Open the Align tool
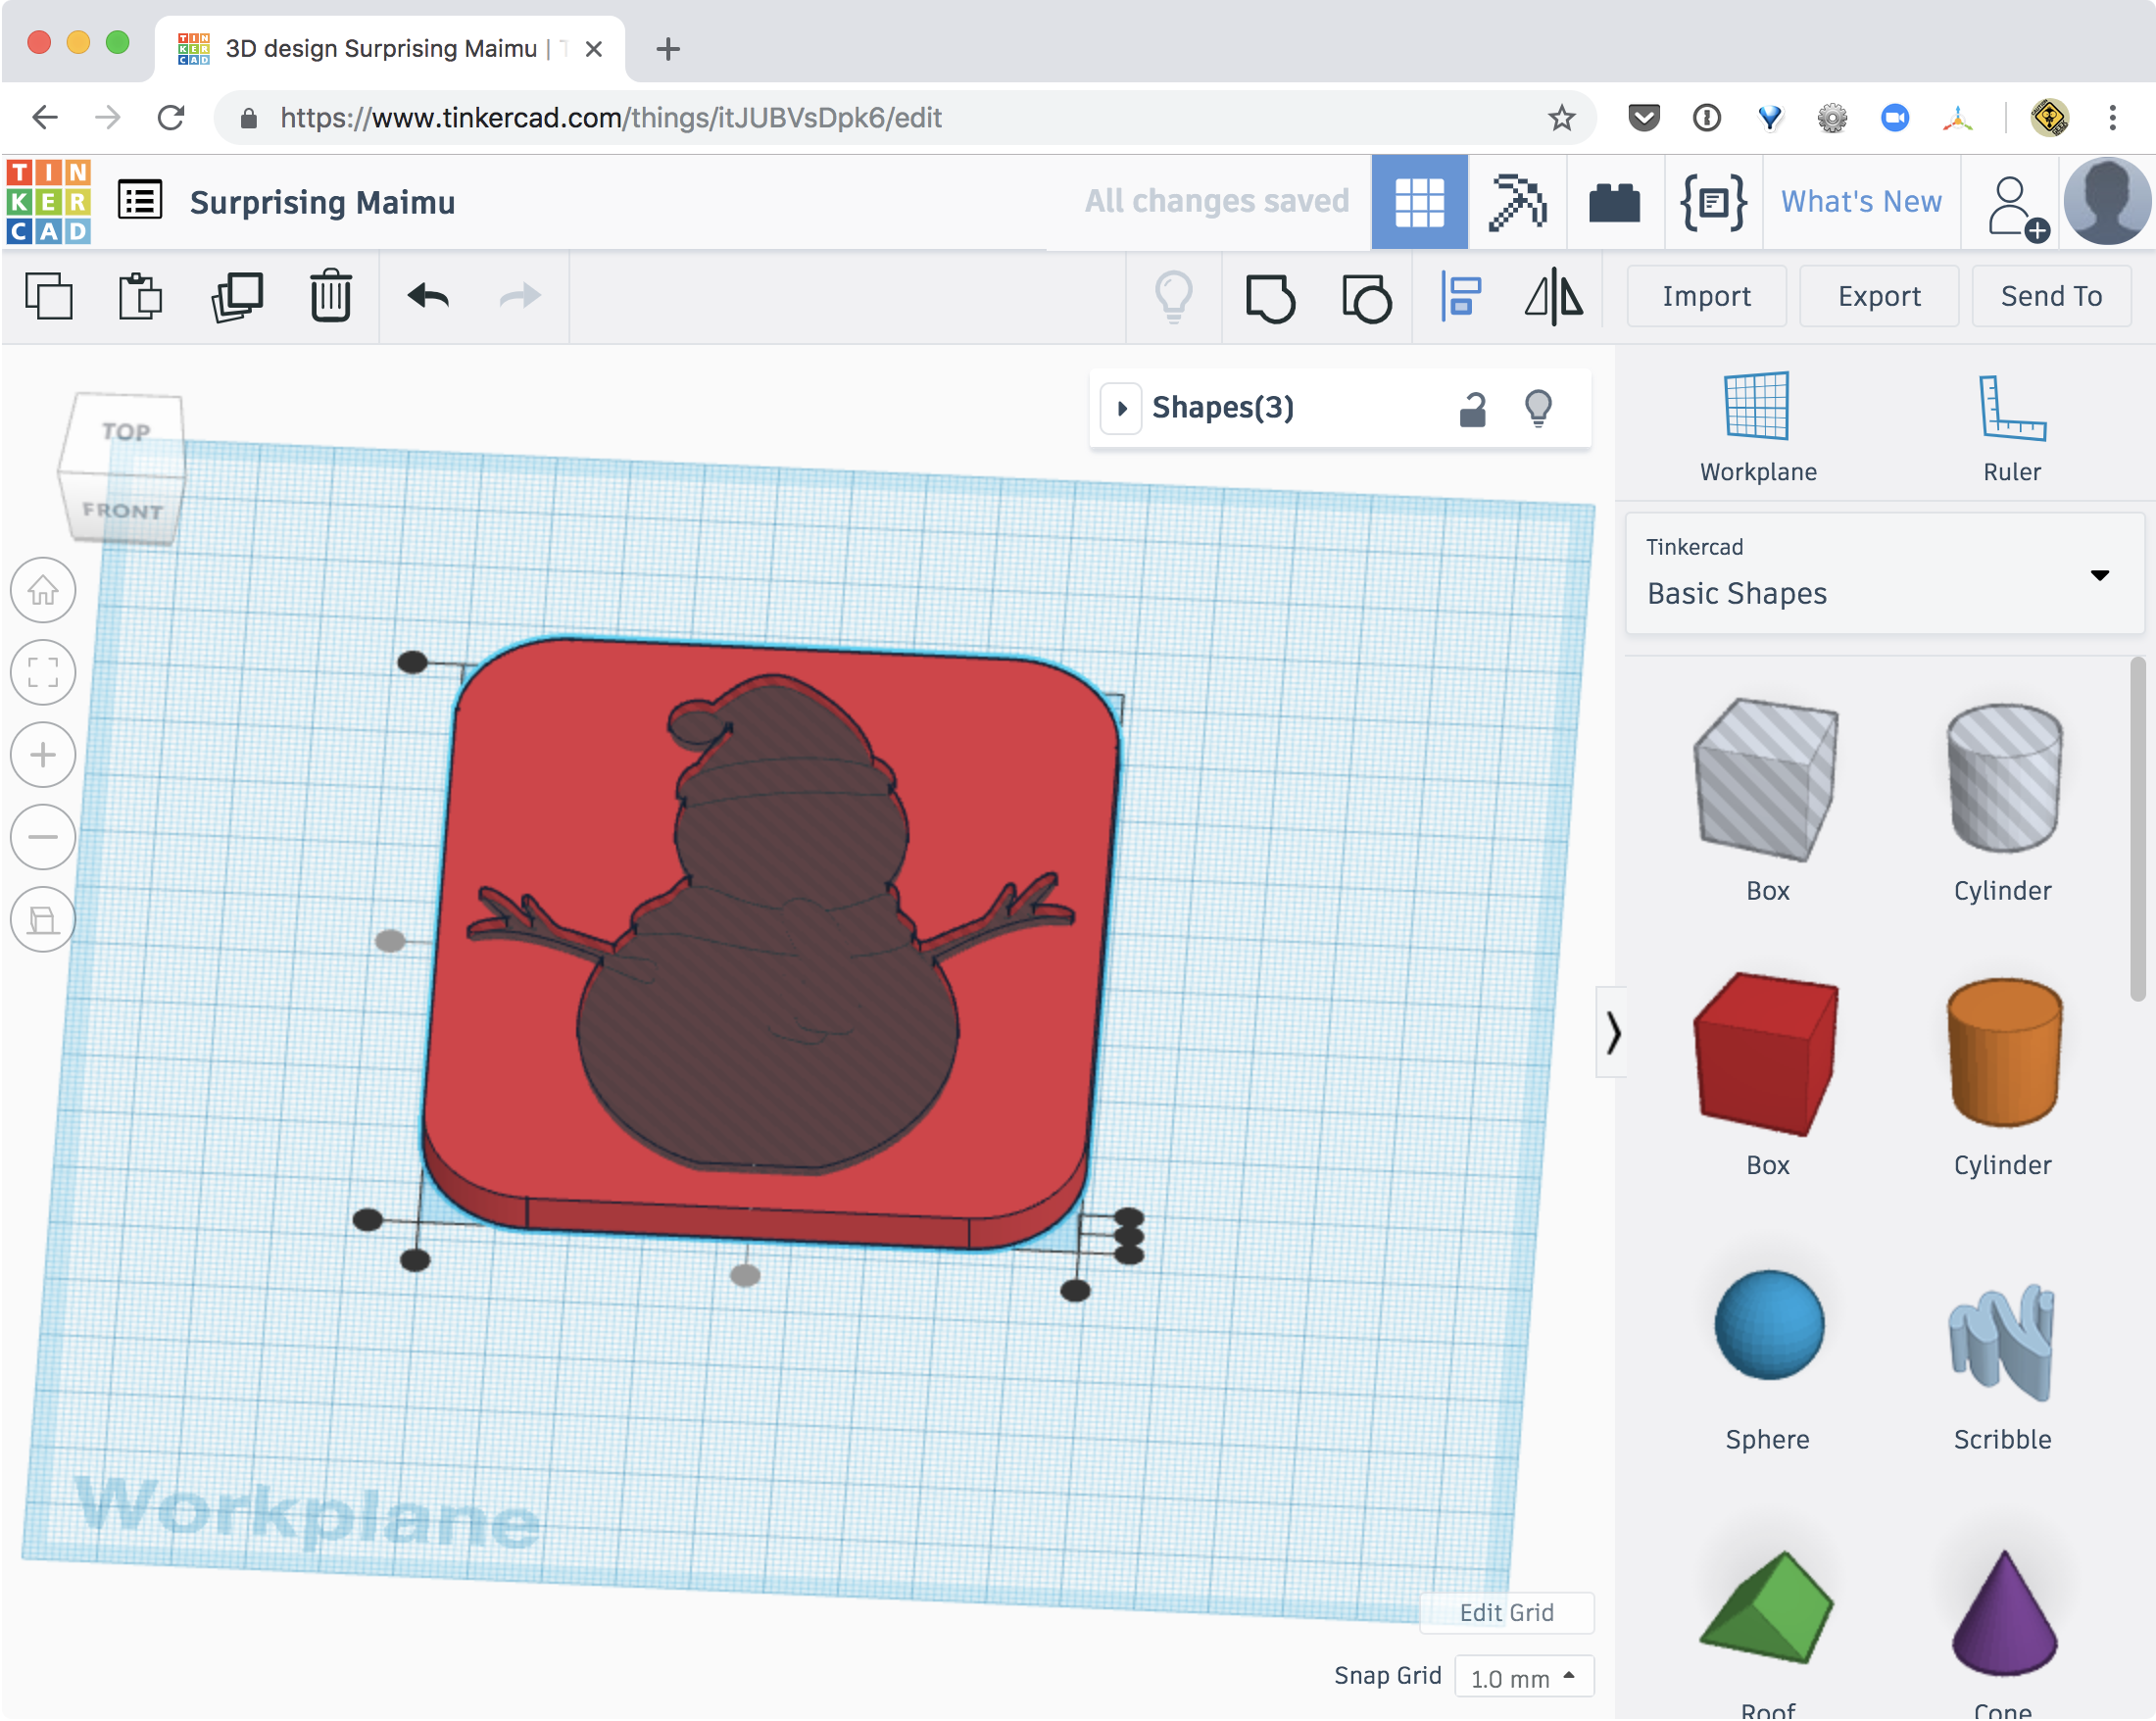The image size is (2156, 1721). (x=1462, y=296)
